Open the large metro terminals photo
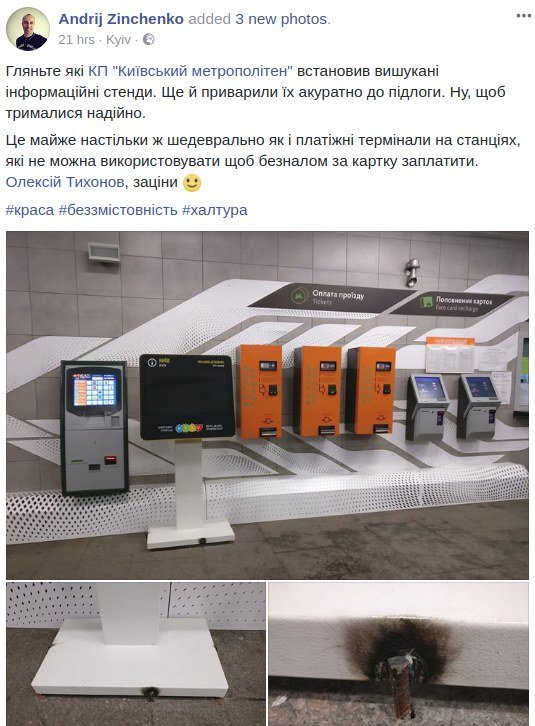This screenshot has height=726, width=535. pos(267,405)
